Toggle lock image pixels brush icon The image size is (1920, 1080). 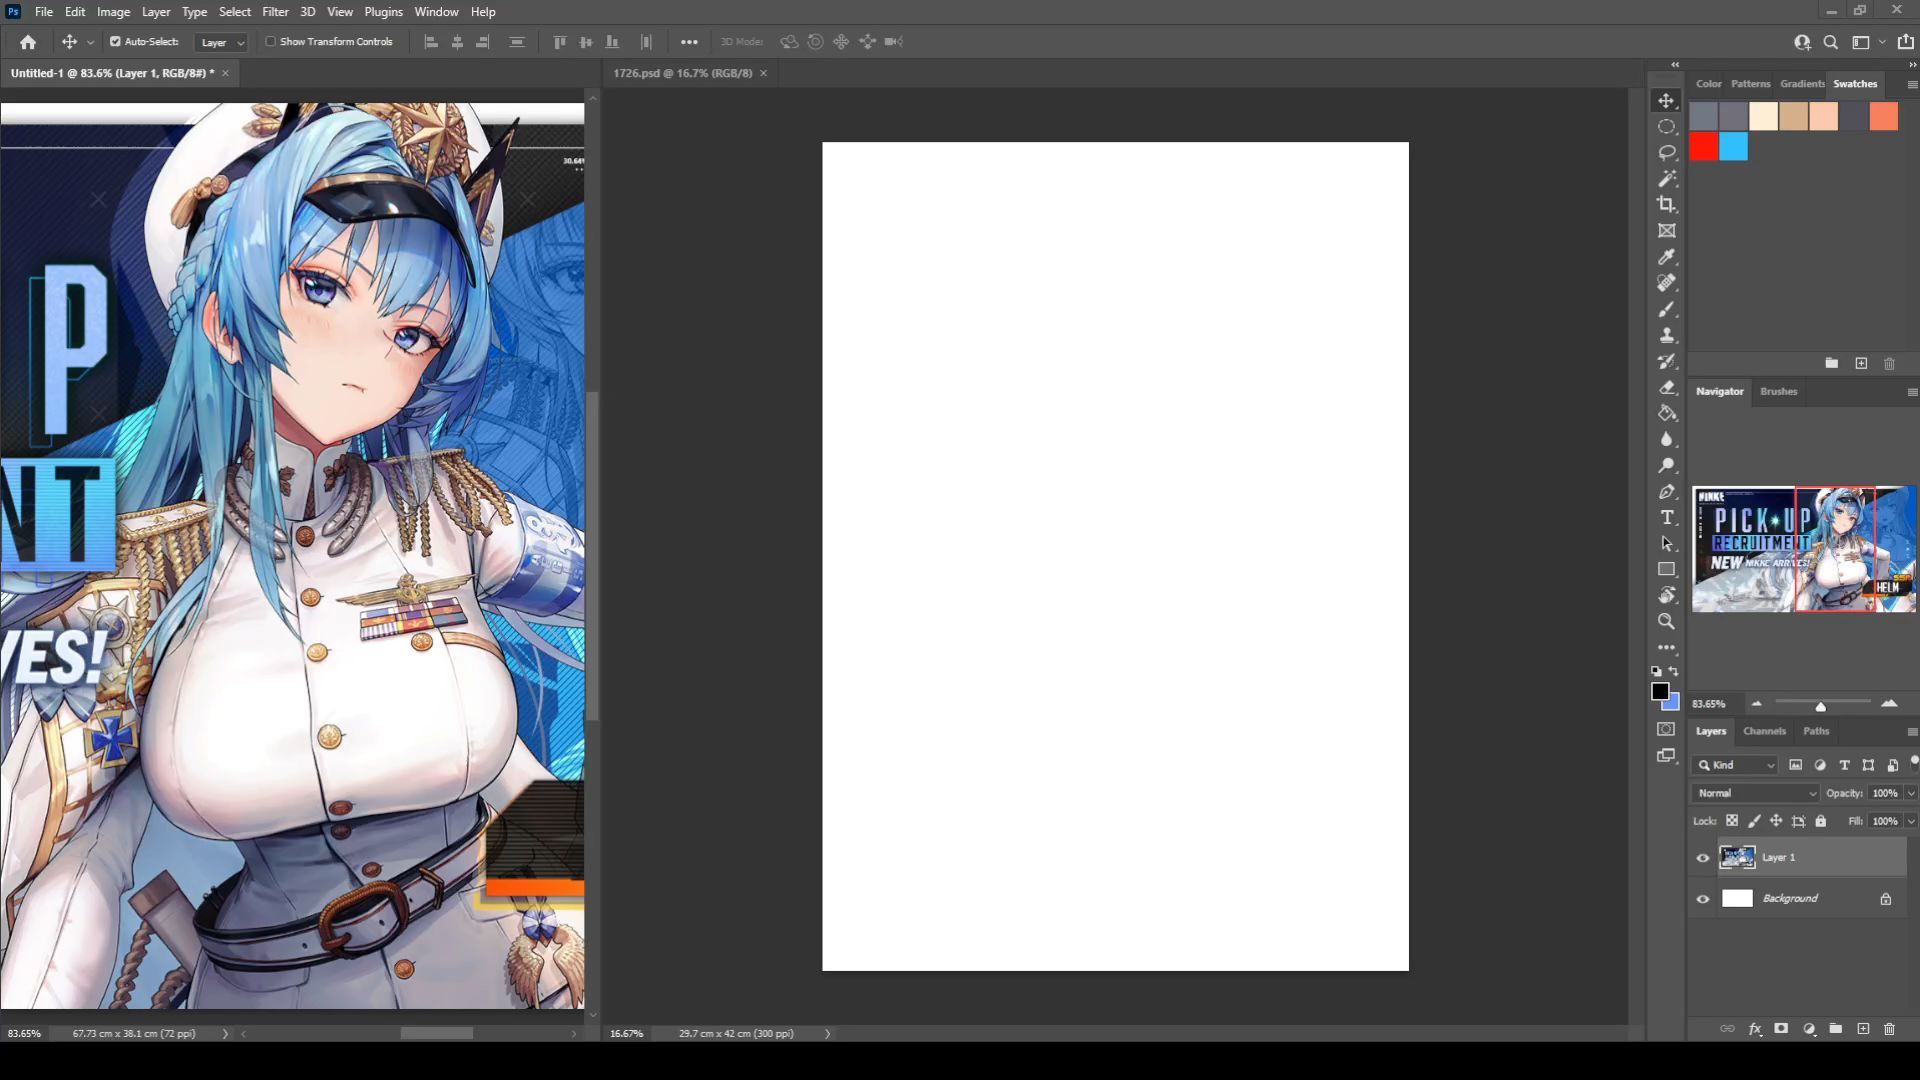click(1754, 821)
